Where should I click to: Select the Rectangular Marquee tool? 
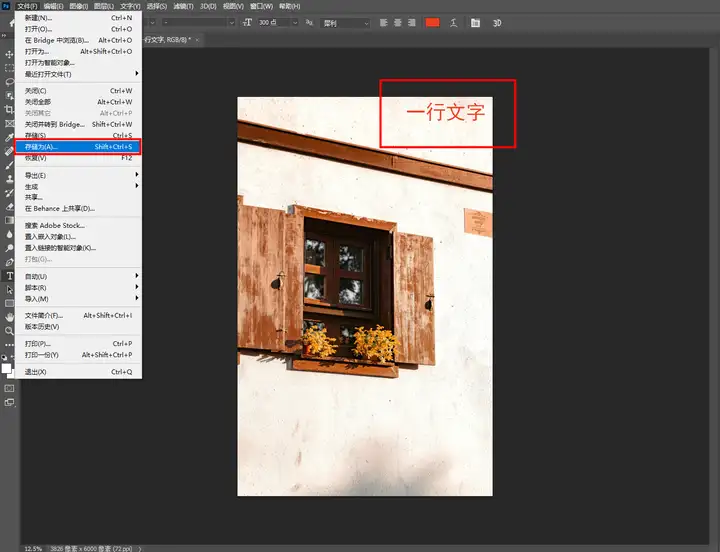[x=9, y=68]
